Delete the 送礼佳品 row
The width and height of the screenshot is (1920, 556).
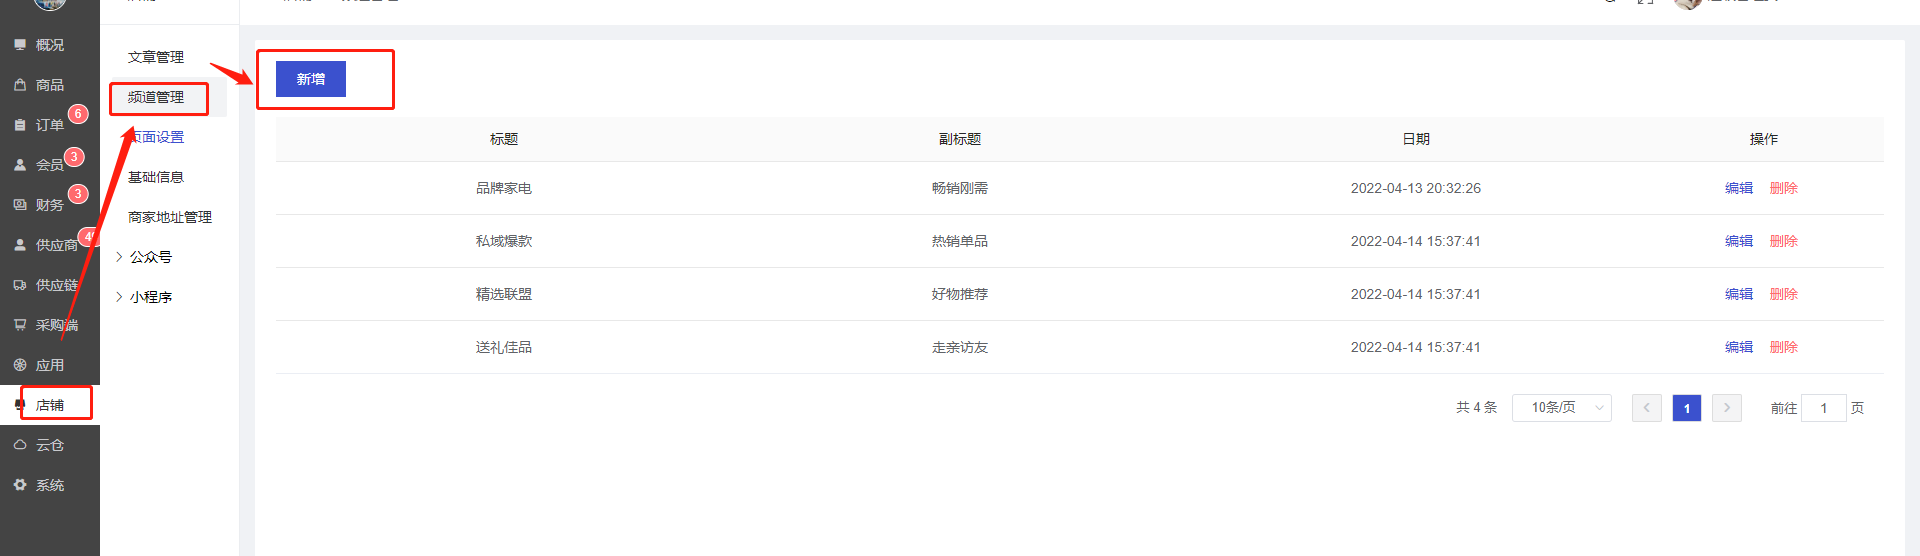tap(1784, 347)
